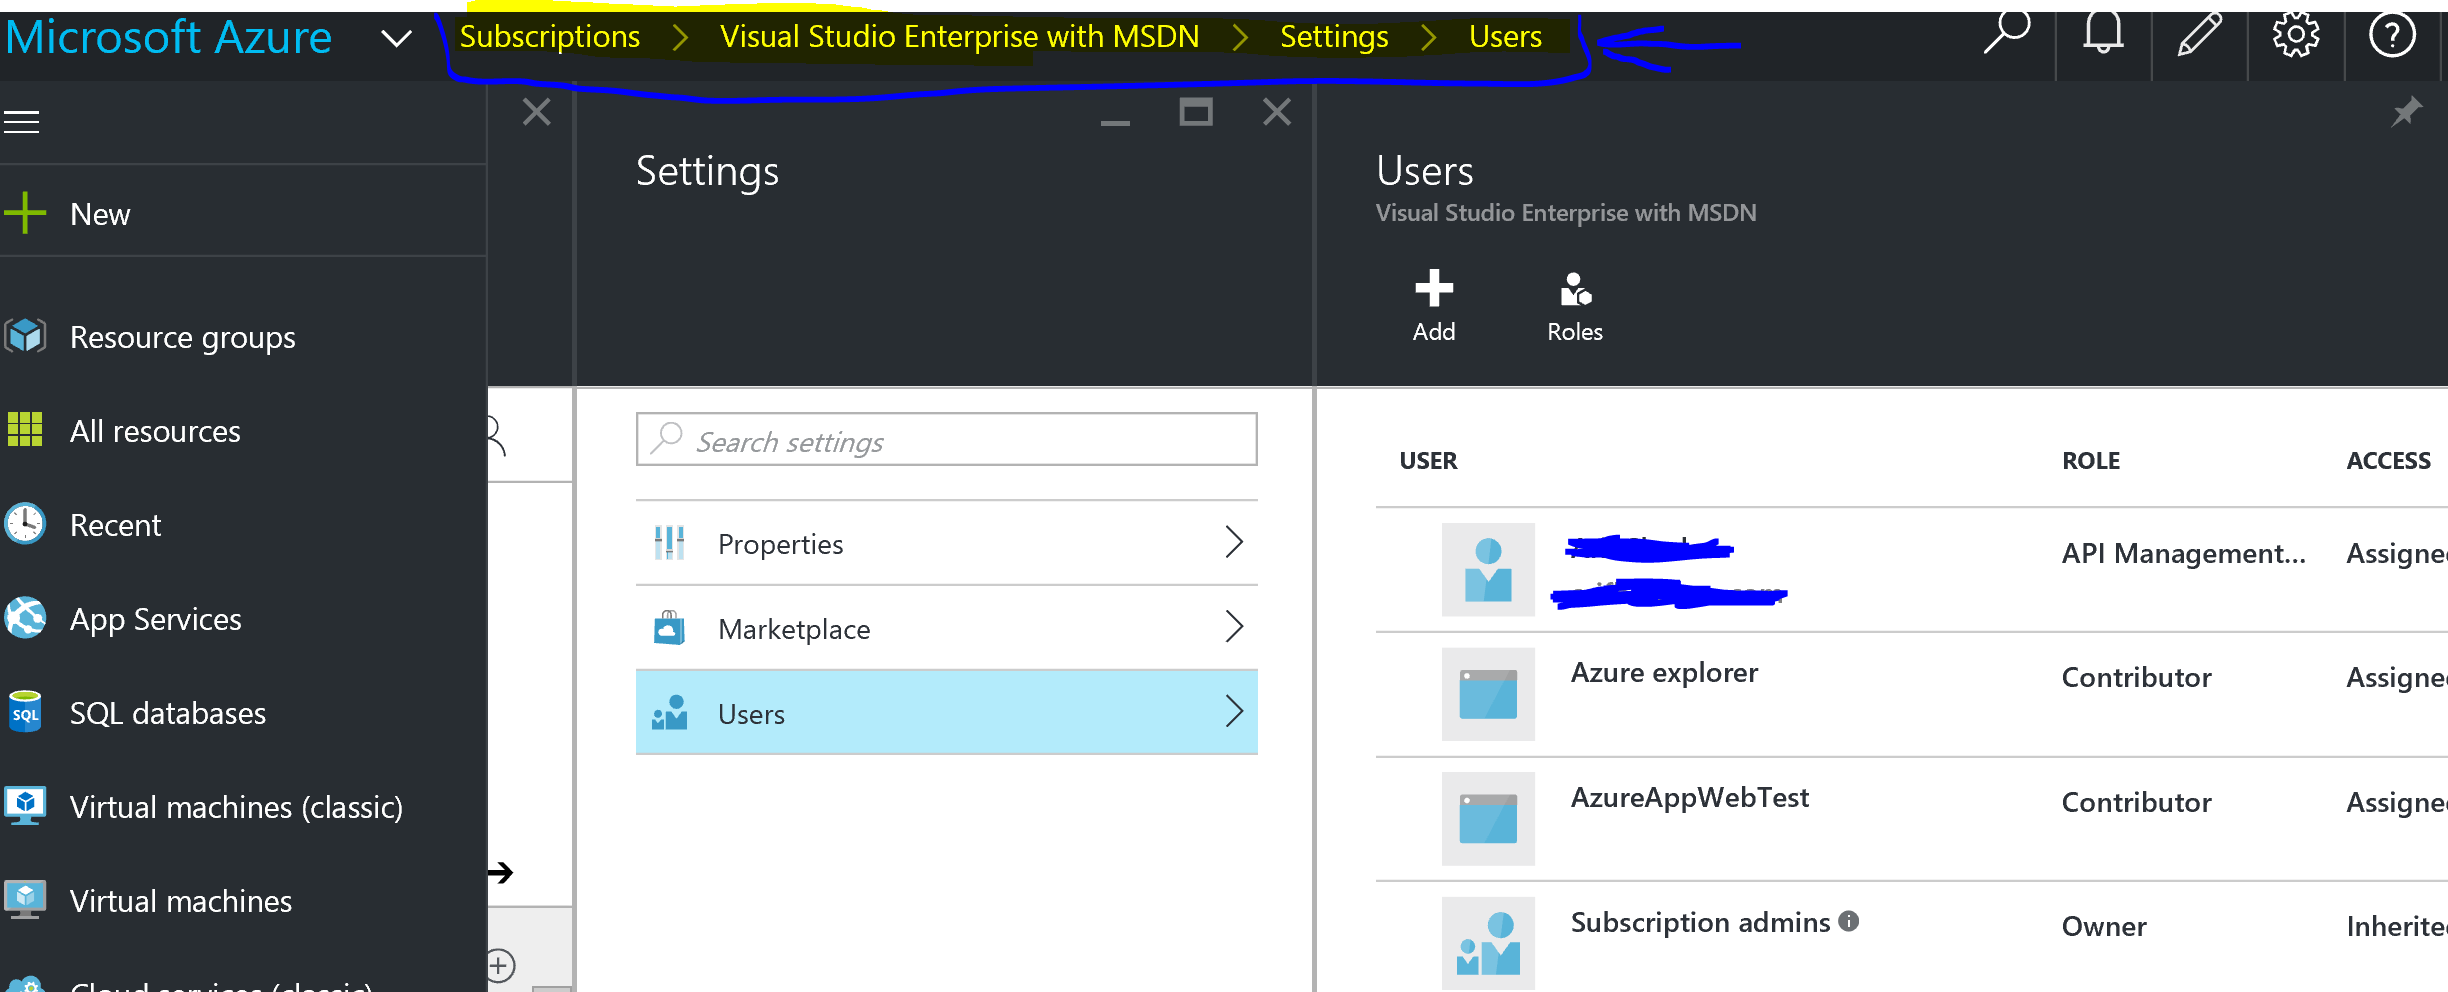The width and height of the screenshot is (2448, 992).
Task: Minimize the Settings blade
Action: click(1115, 121)
